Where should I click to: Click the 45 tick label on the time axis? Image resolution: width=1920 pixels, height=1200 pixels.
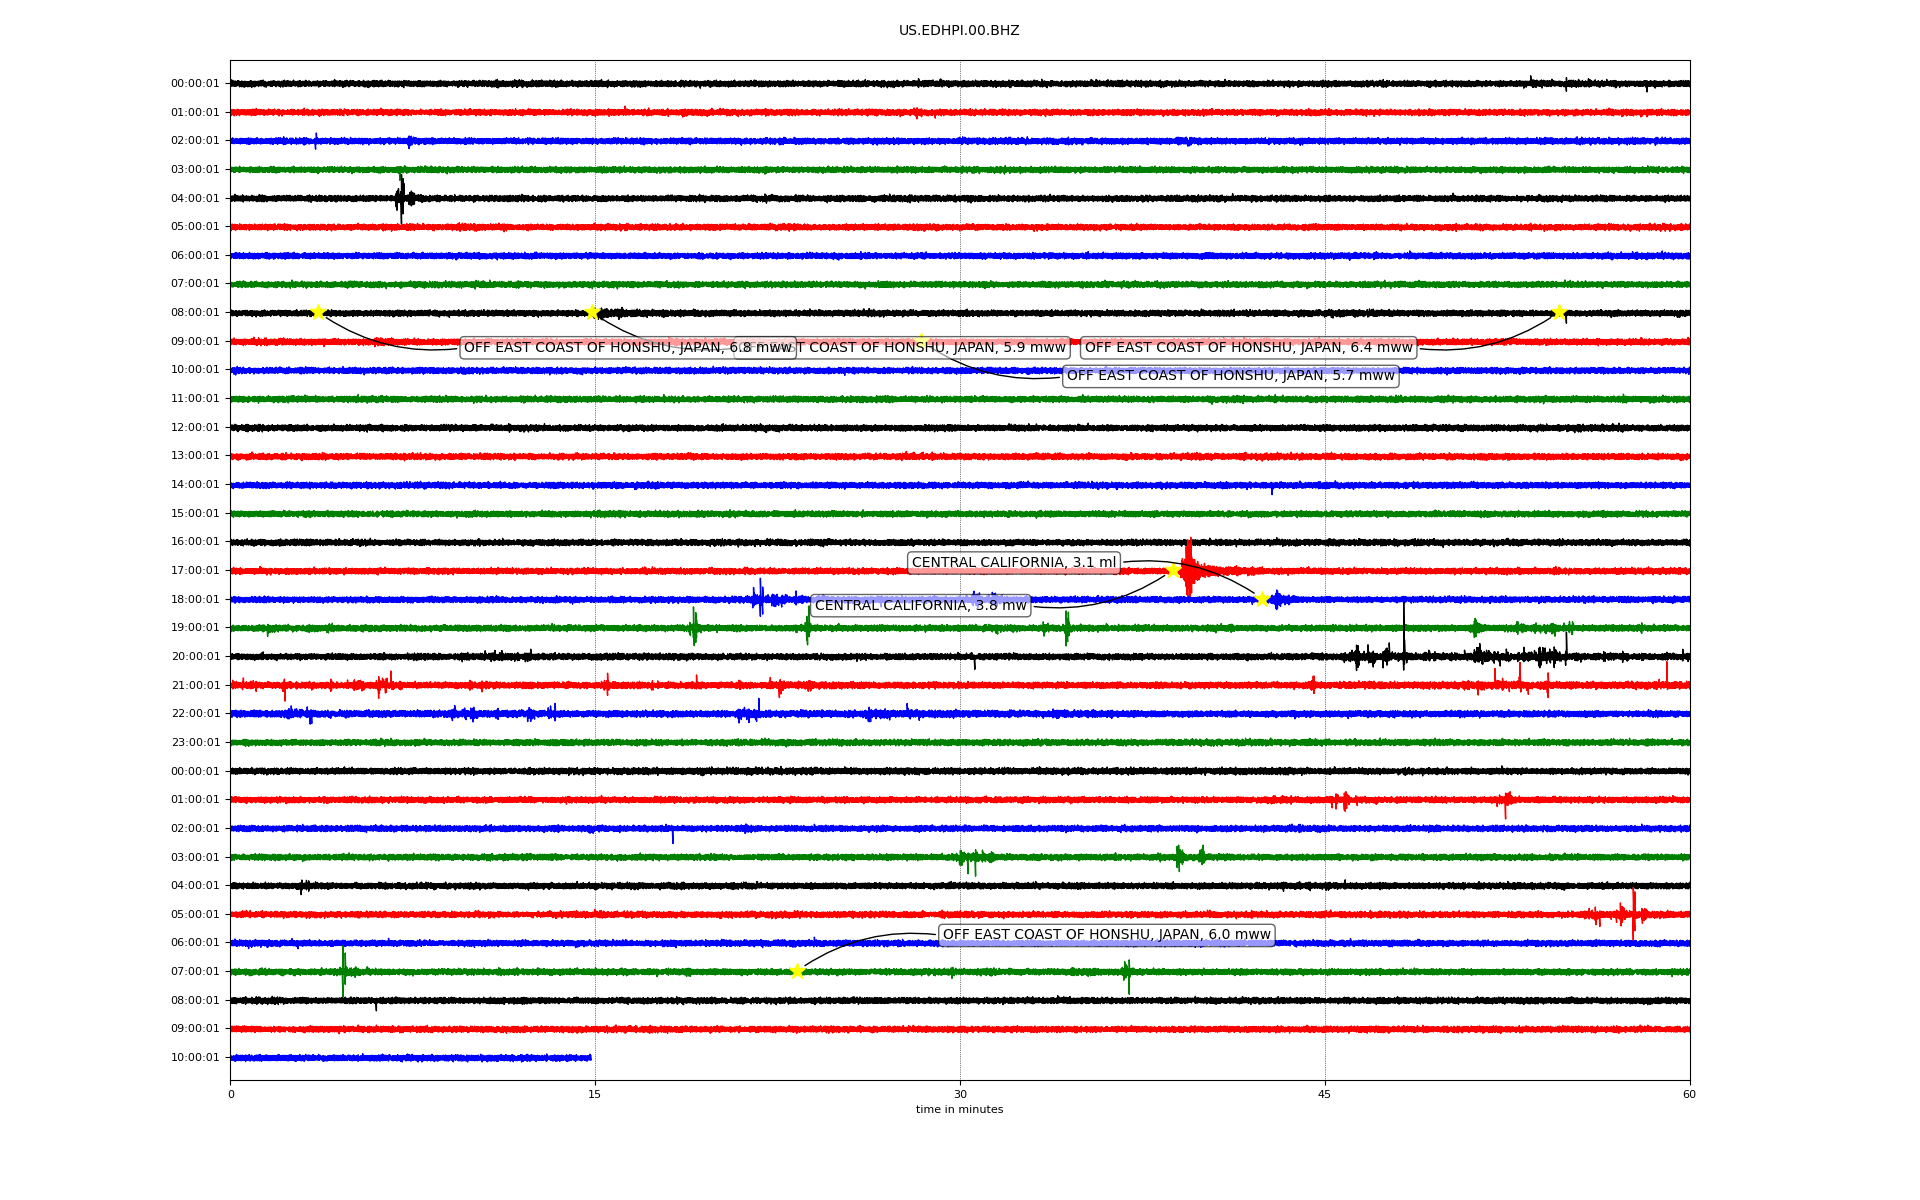(1324, 1094)
